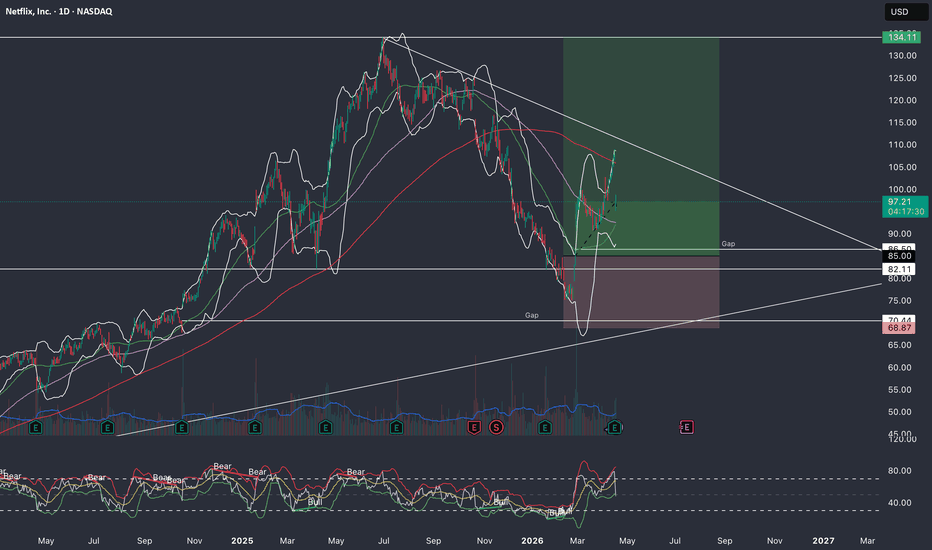Select the red stop-loss zone of the position
Viewport: 932px width, 550px height.
pyautogui.click(x=640, y=292)
